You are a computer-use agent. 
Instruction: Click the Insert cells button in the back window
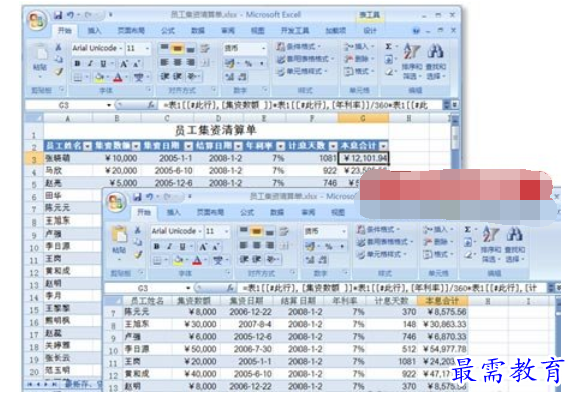[359, 46]
